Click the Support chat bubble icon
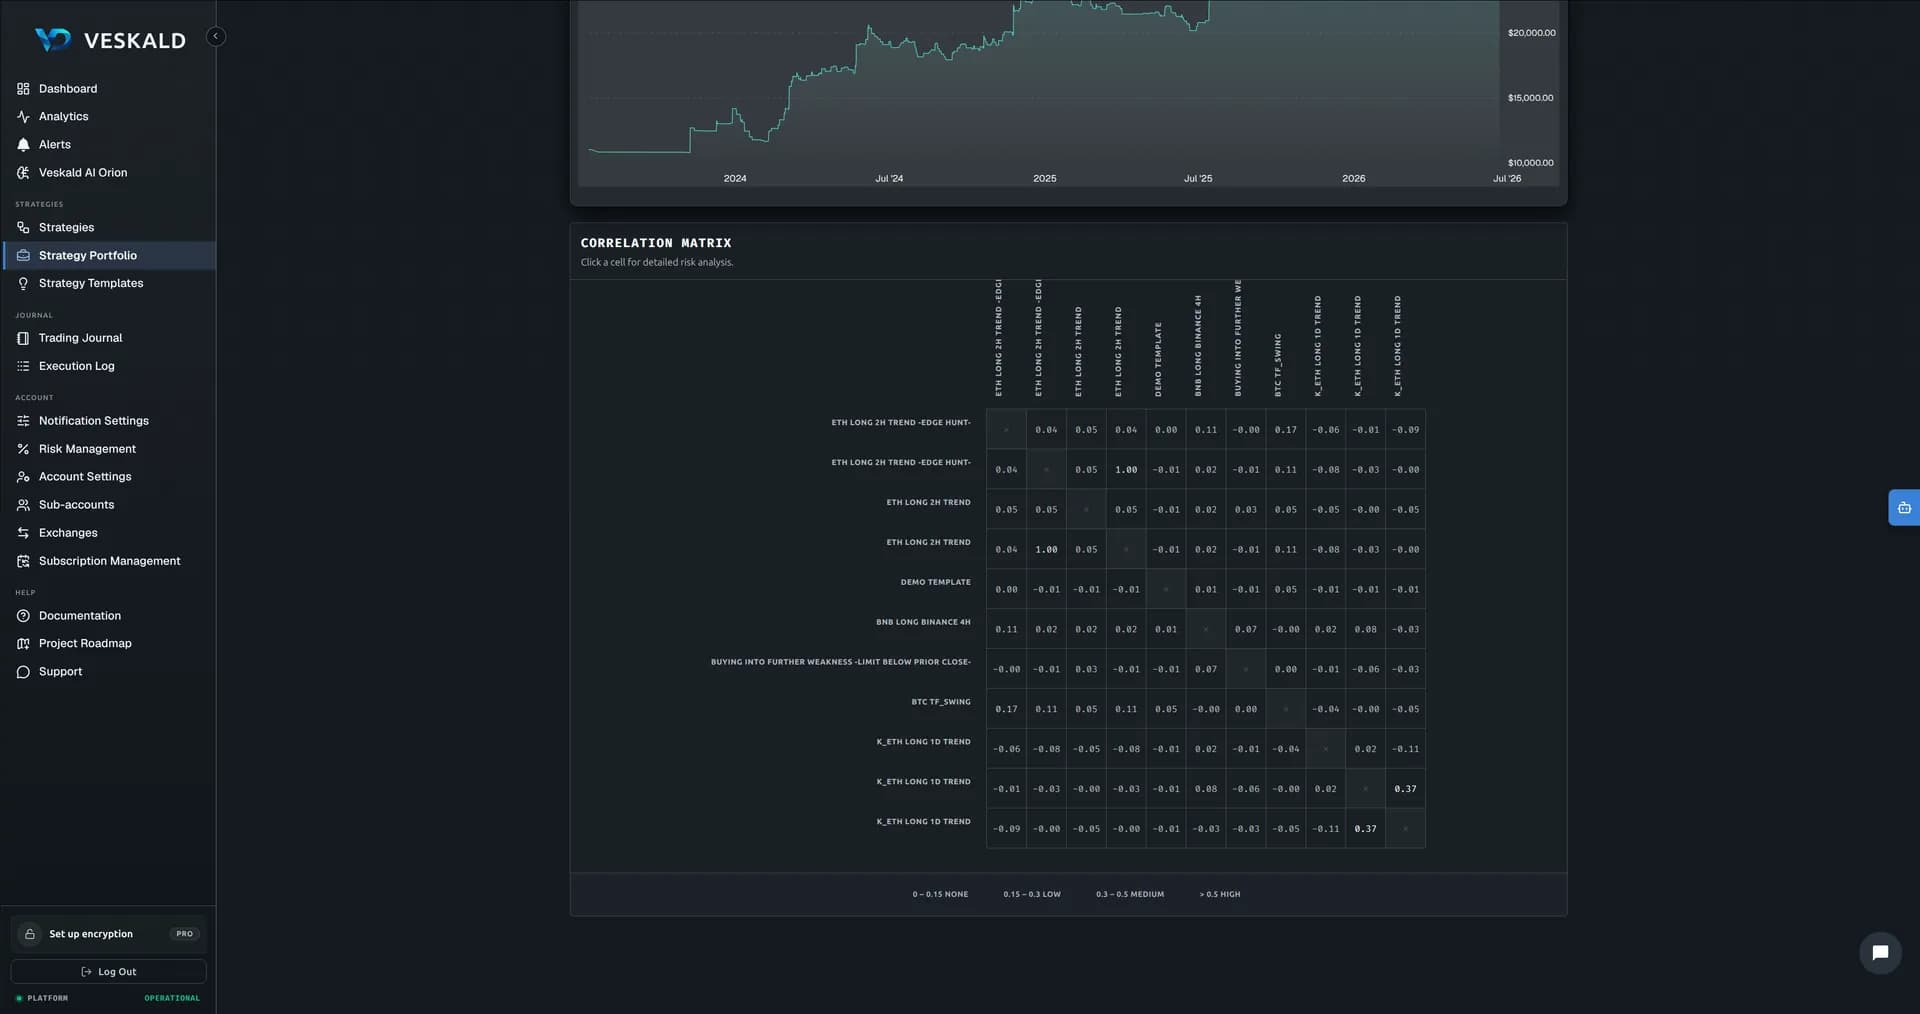The height and width of the screenshot is (1014, 1920). pos(23,672)
